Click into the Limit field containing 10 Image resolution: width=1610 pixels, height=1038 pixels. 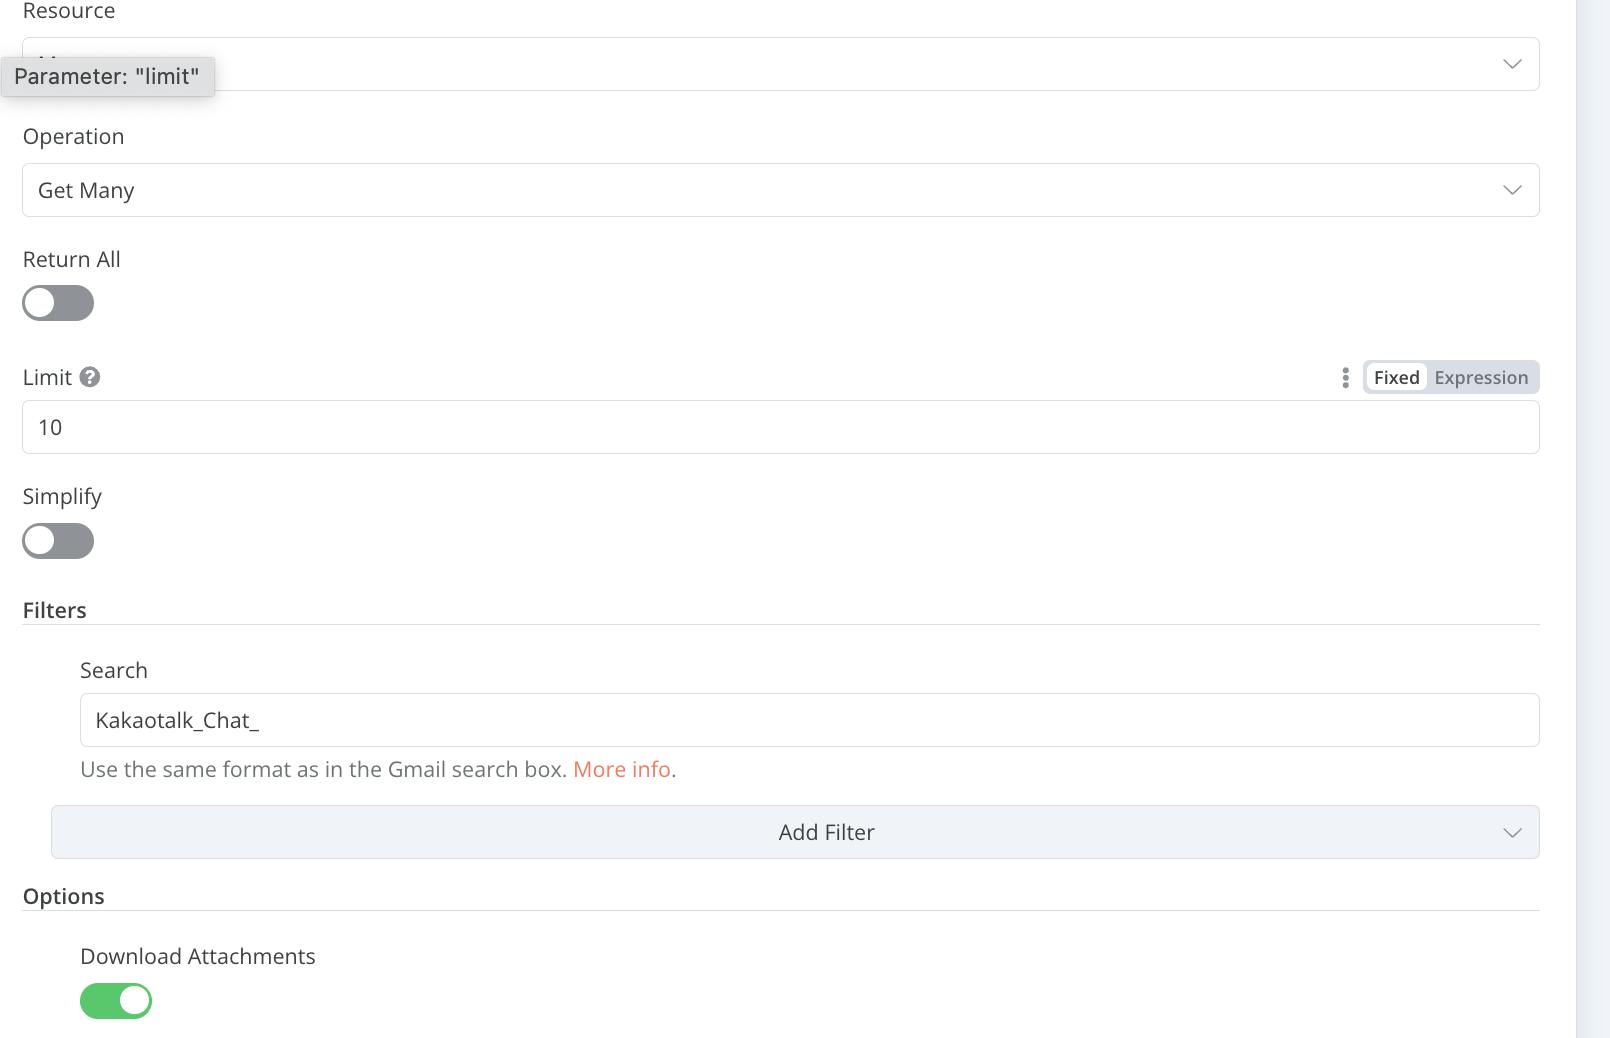[x=780, y=427]
